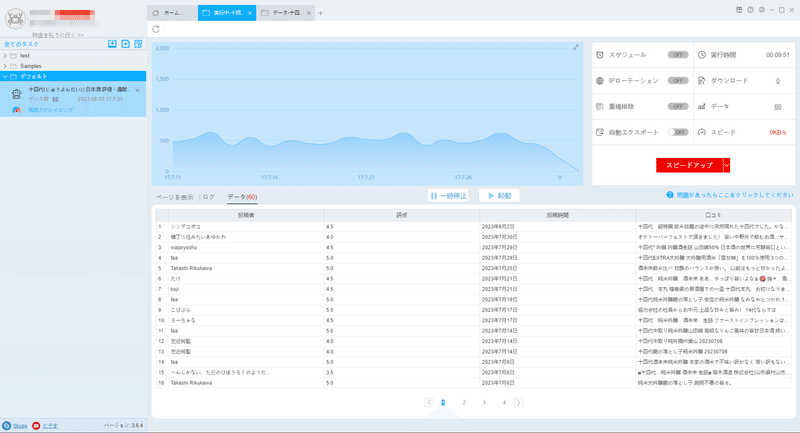Go to page 4 of results
Screen dimensions: 800x433
click(x=504, y=402)
